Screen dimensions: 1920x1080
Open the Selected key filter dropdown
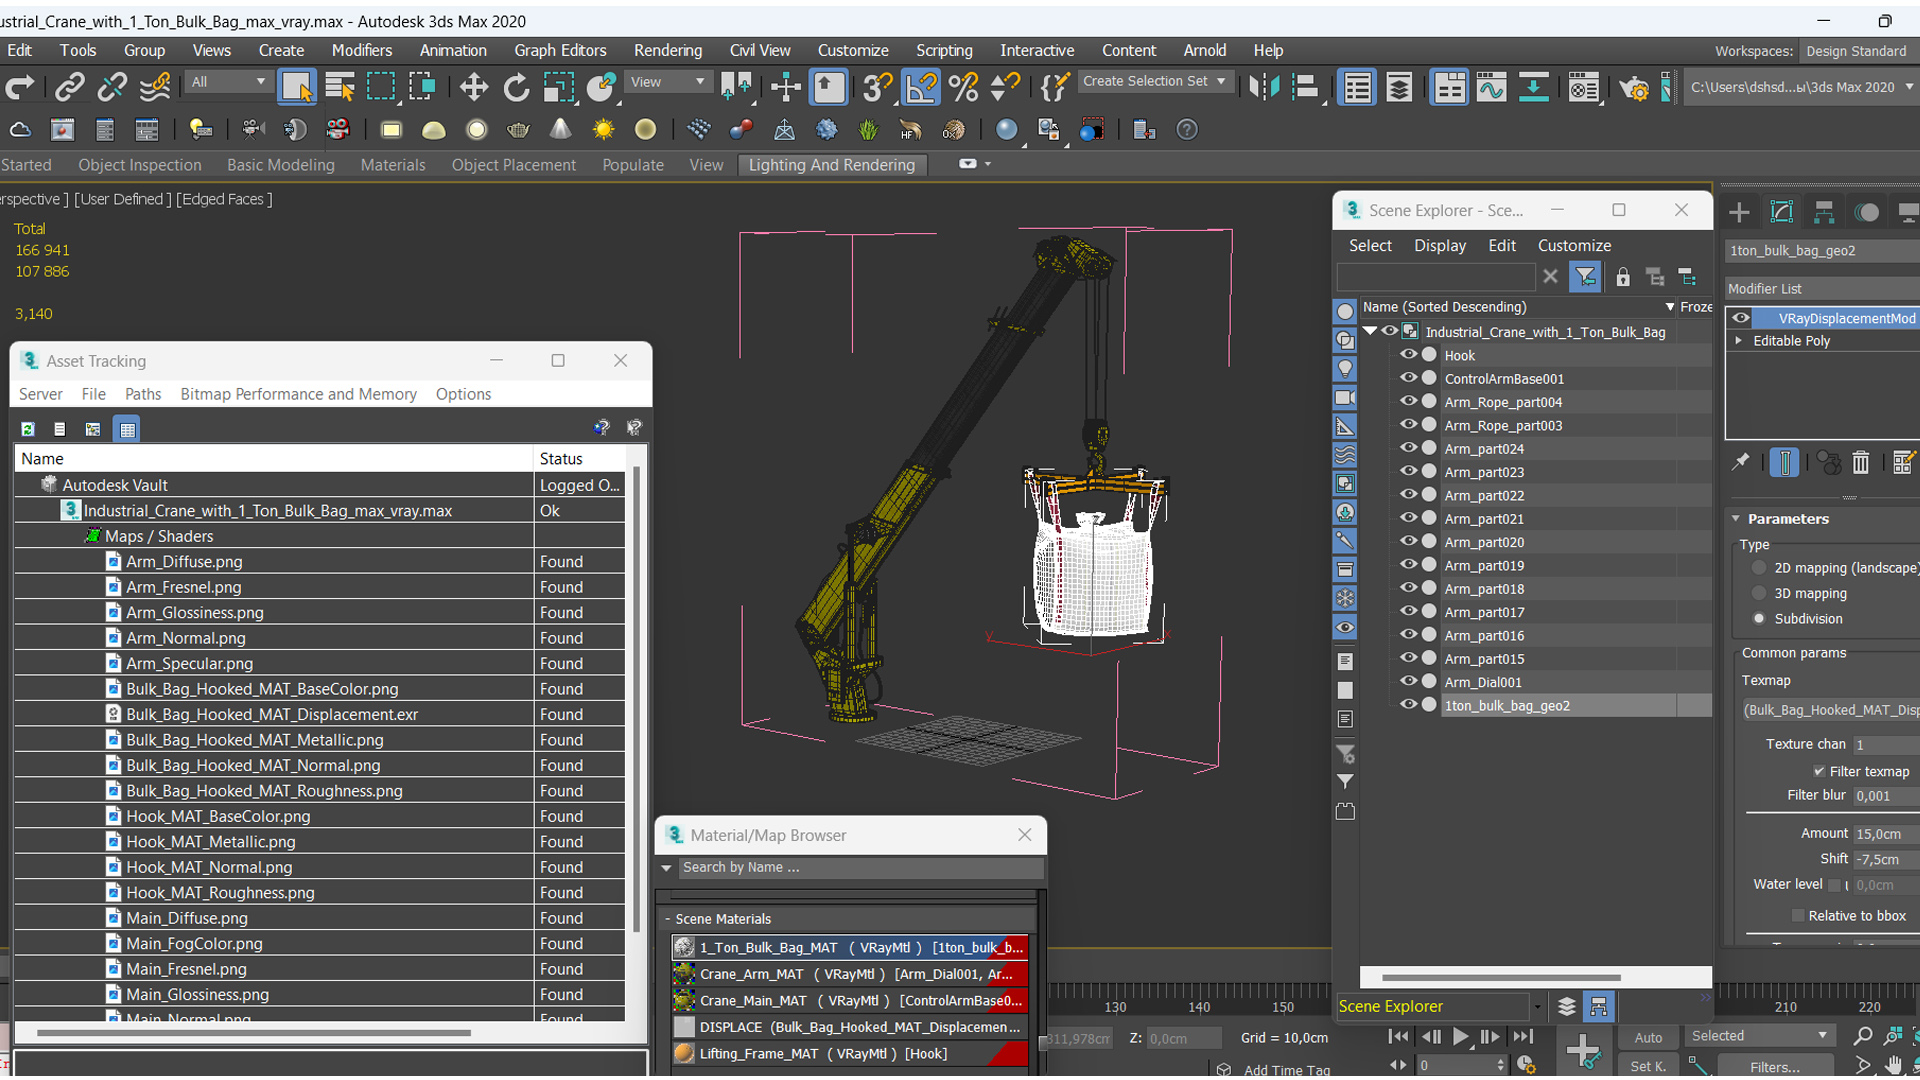click(x=1760, y=1036)
